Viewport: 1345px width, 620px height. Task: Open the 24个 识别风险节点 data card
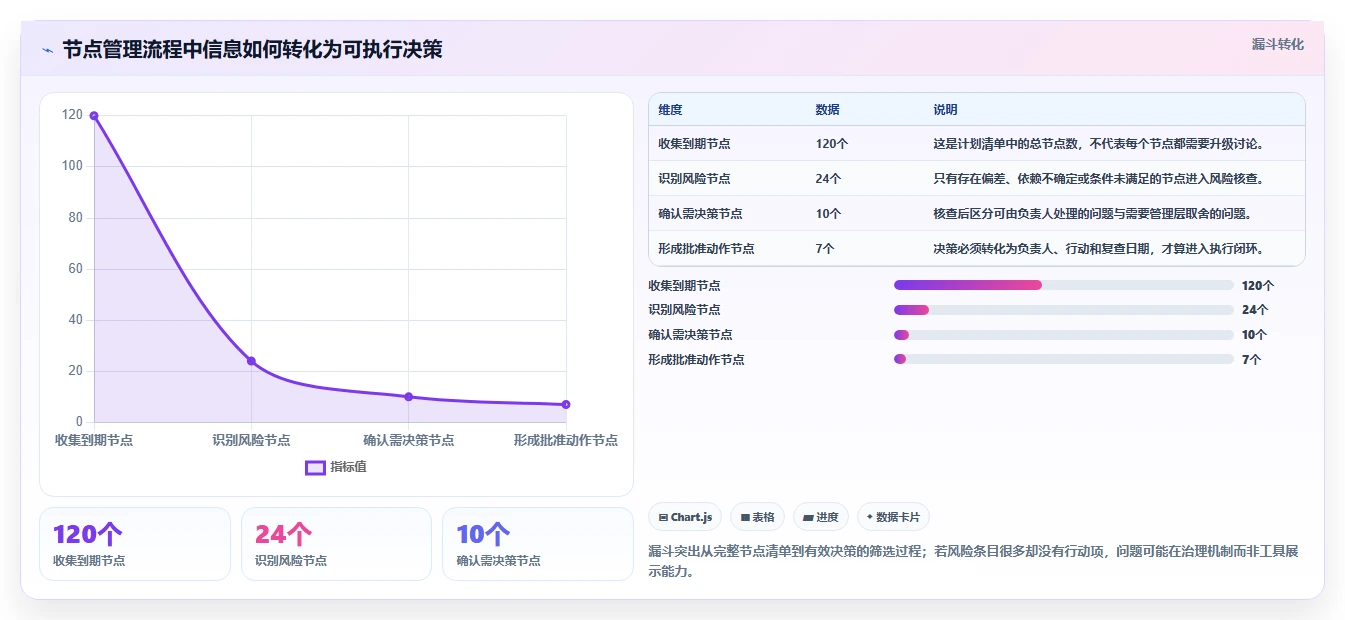pyautogui.click(x=336, y=544)
